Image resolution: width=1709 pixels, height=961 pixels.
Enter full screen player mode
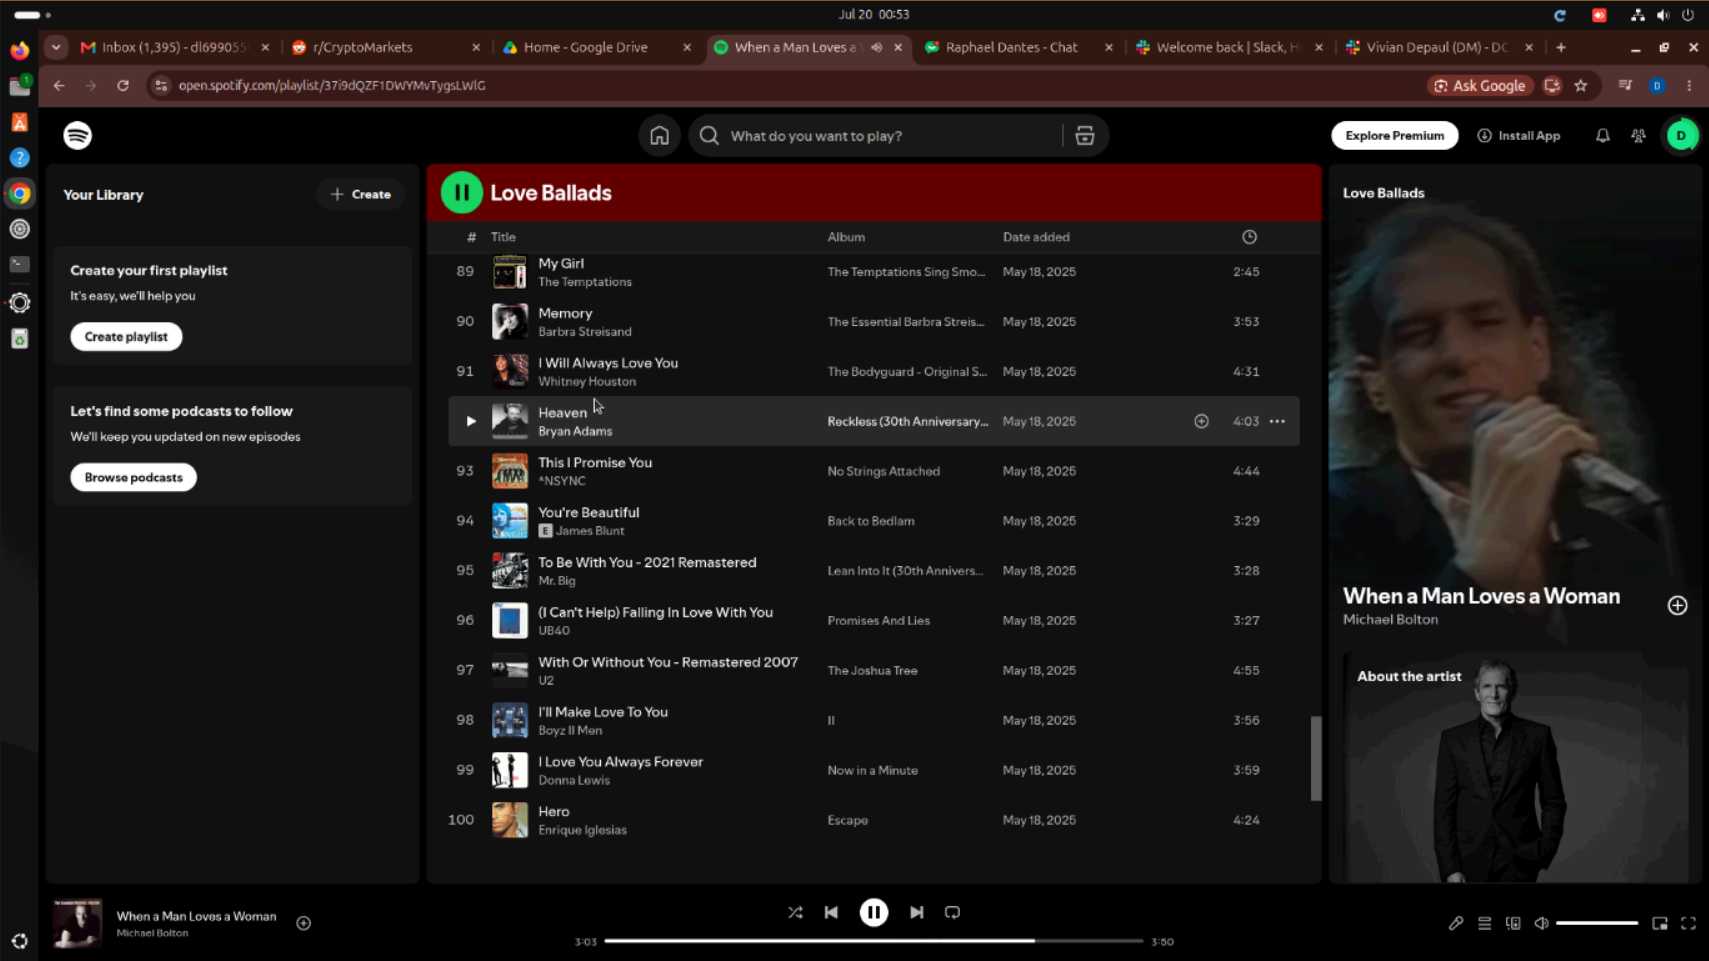(x=1688, y=923)
